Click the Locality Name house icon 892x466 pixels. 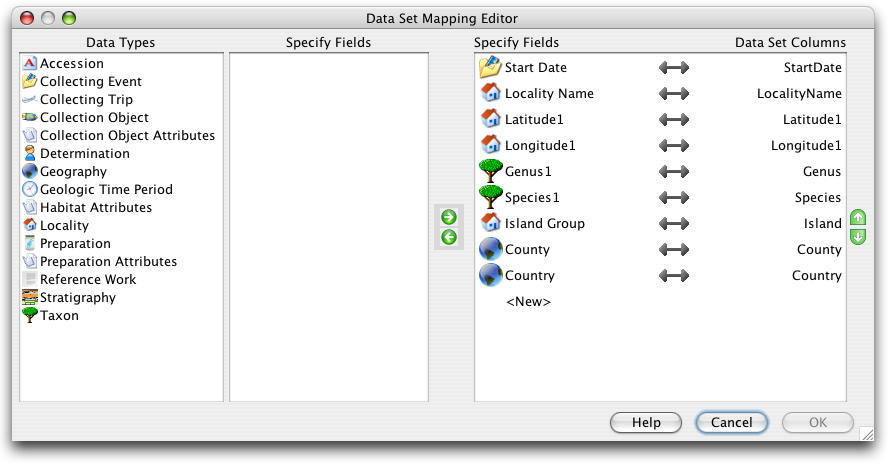point(490,93)
